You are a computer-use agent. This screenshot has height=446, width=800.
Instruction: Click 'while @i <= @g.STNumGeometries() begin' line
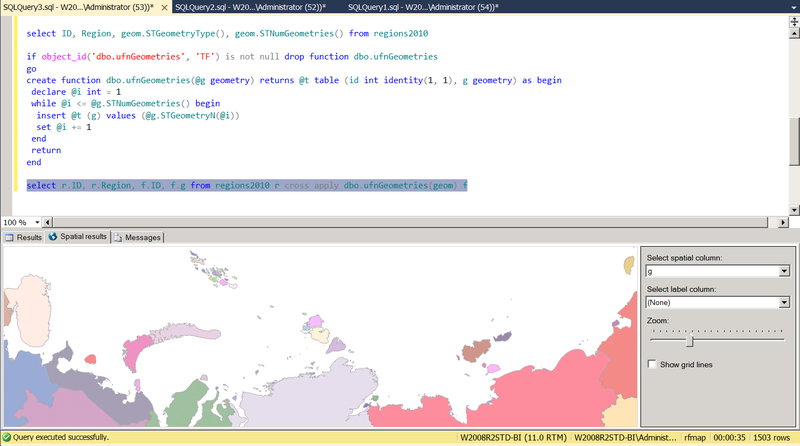[126, 104]
